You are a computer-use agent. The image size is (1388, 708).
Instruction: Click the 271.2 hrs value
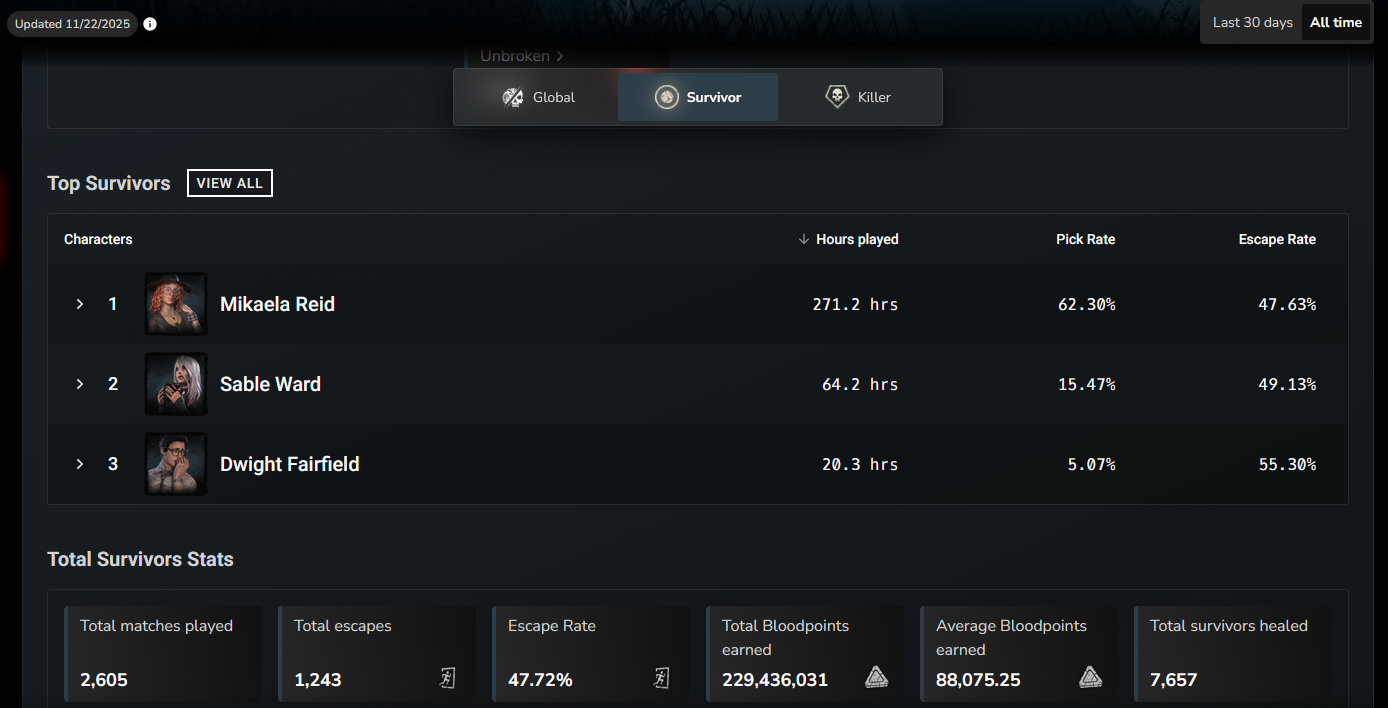click(x=855, y=304)
